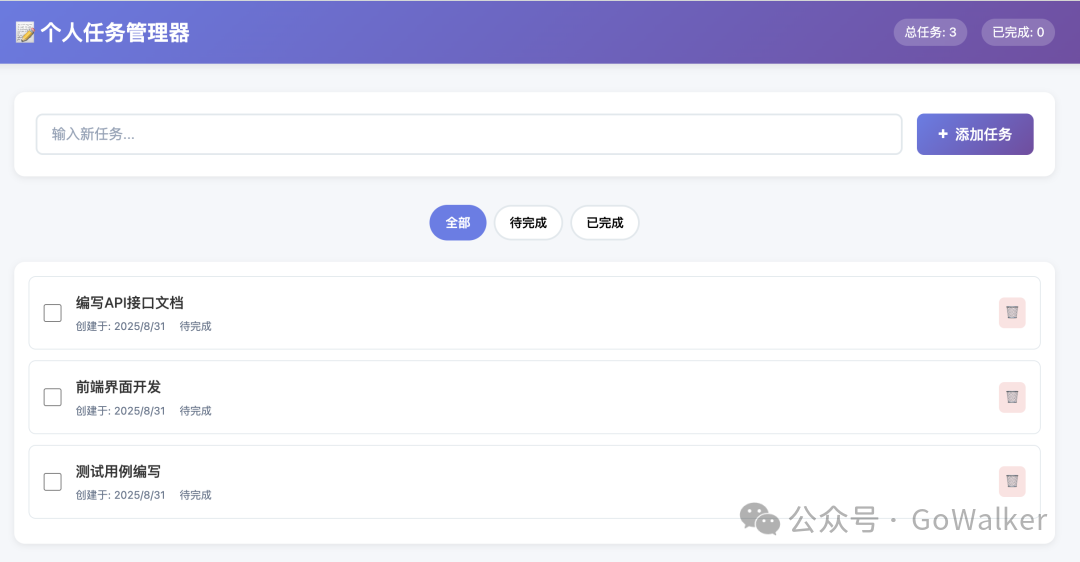Click creation date under 测试用例编写

[121, 495]
